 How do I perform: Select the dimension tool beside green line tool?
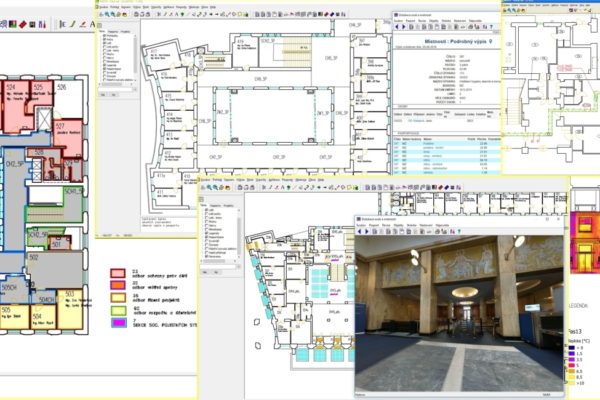point(62,24)
